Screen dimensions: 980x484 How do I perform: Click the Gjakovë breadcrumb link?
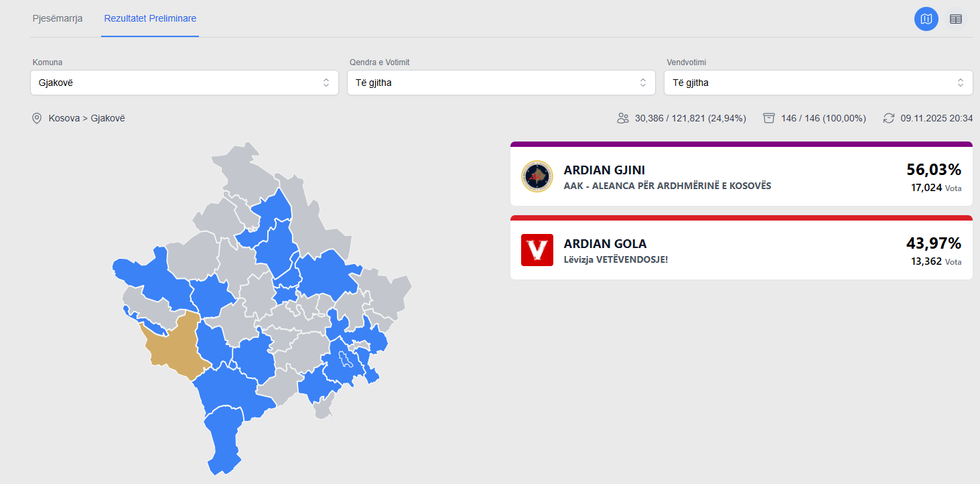tap(108, 118)
